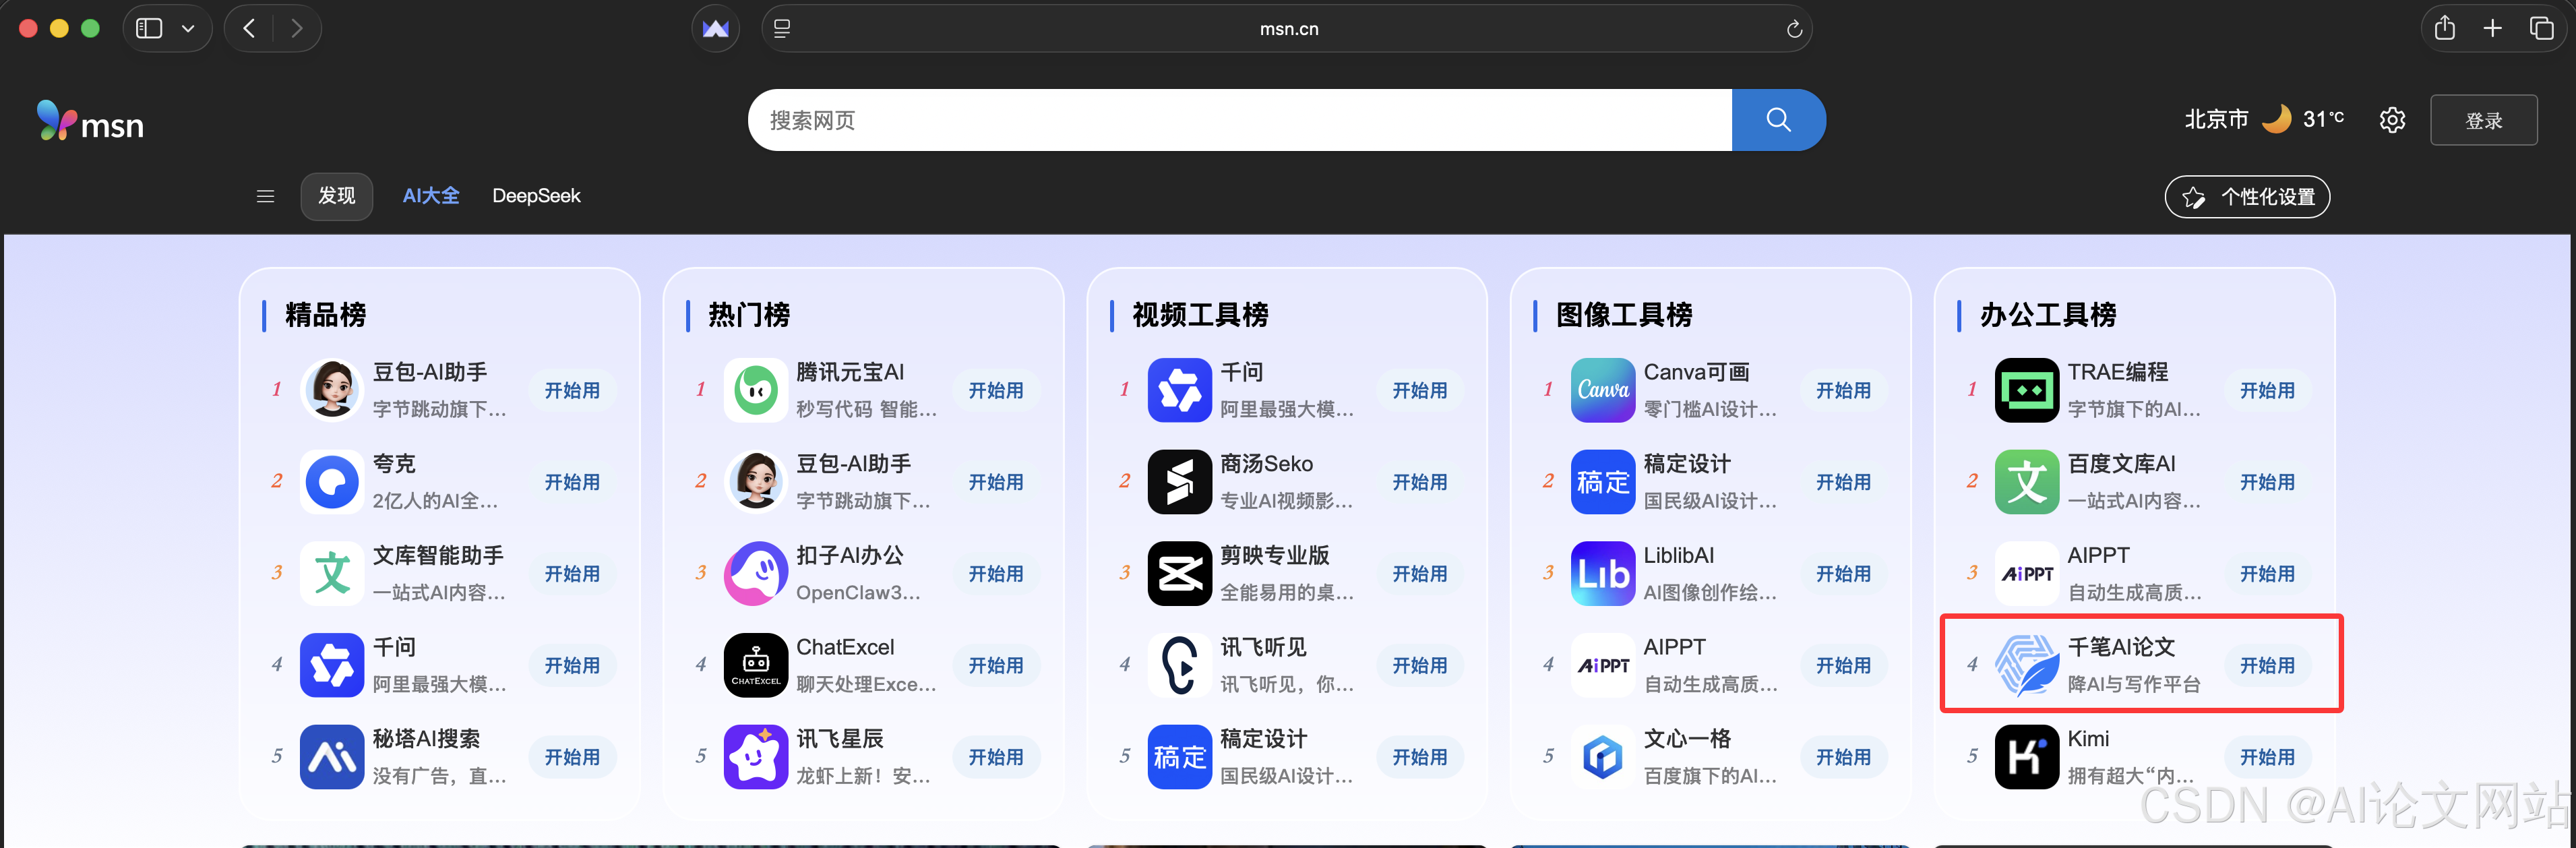This screenshot has width=2576, height=848.
Task: Click 开始用 for 文心一格
Action: [x=1843, y=757]
